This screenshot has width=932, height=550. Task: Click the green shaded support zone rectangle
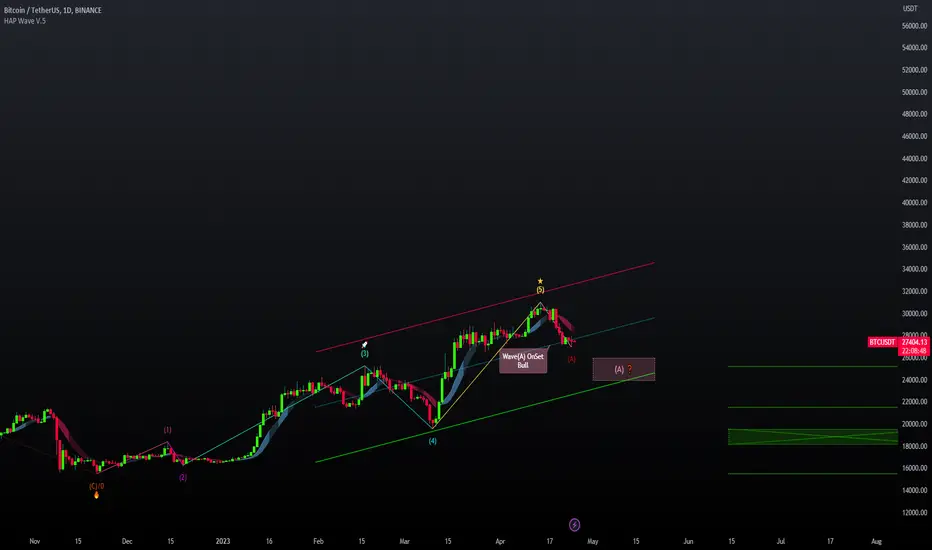[x=813, y=436]
